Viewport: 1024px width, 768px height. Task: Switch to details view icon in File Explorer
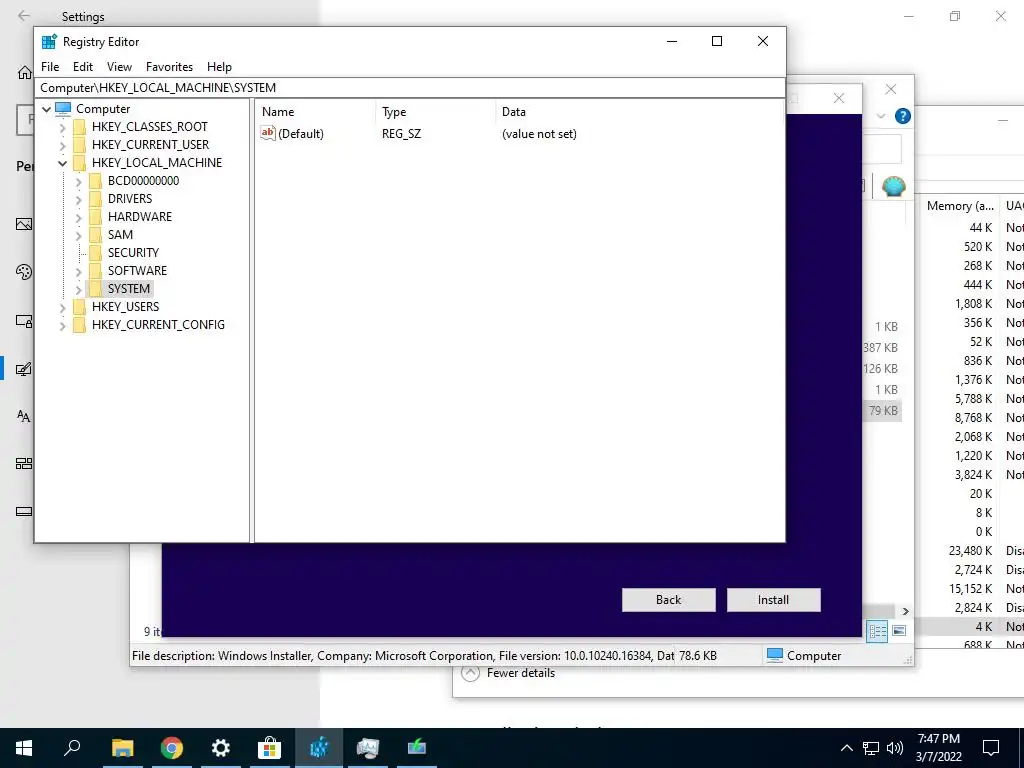[x=878, y=631]
